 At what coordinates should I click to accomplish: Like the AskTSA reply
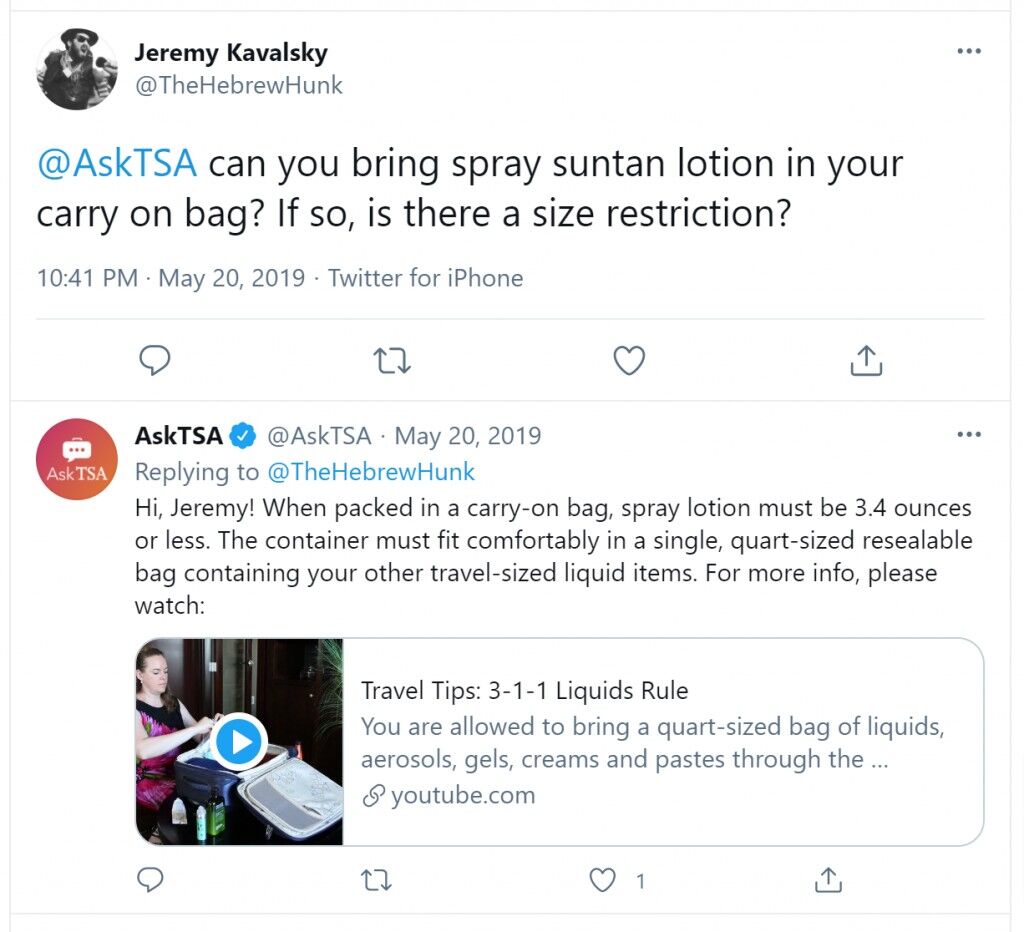[x=602, y=880]
